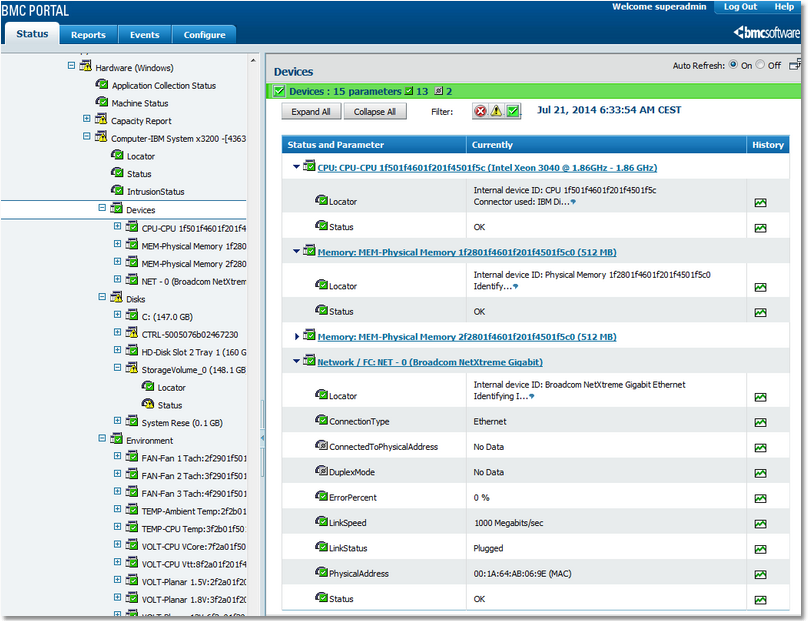
Task: Expand the second Physical Memory section
Action: click(x=296, y=337)
